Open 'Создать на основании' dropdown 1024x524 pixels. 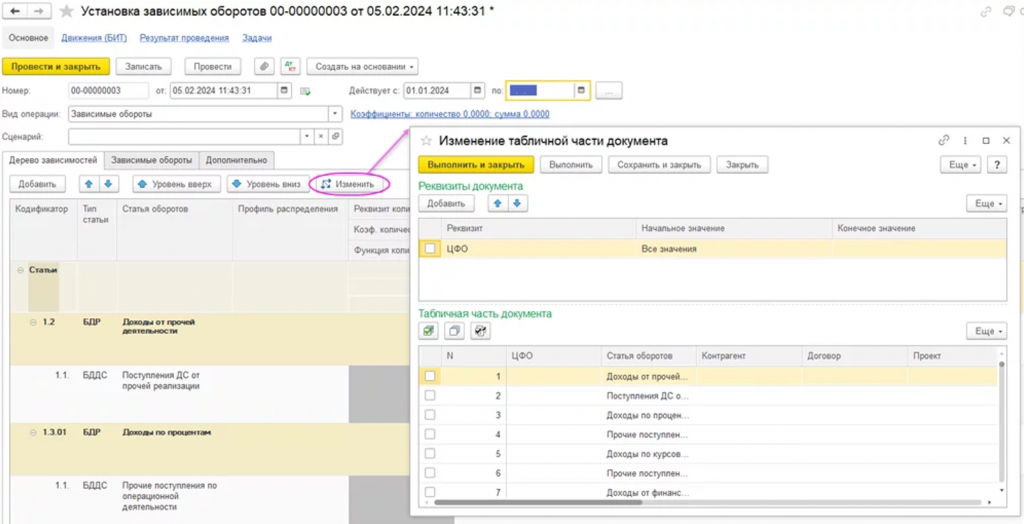pyautogui.click(x=361, y=66)
